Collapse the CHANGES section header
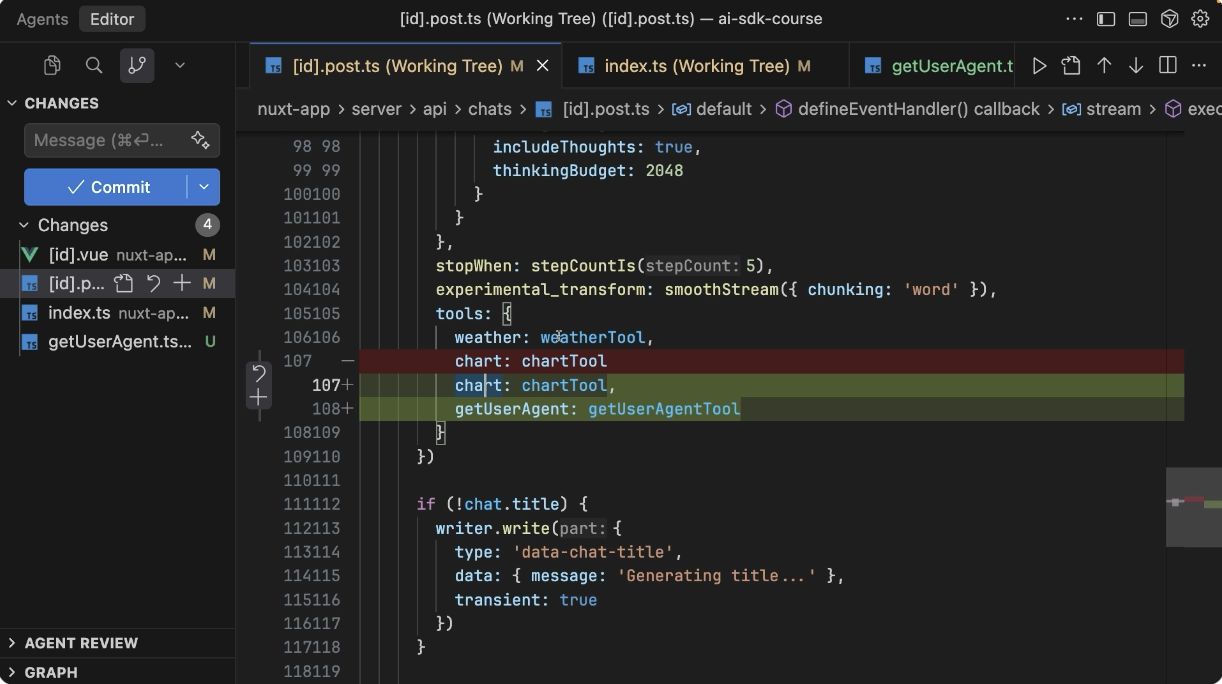 click(61, 103)
